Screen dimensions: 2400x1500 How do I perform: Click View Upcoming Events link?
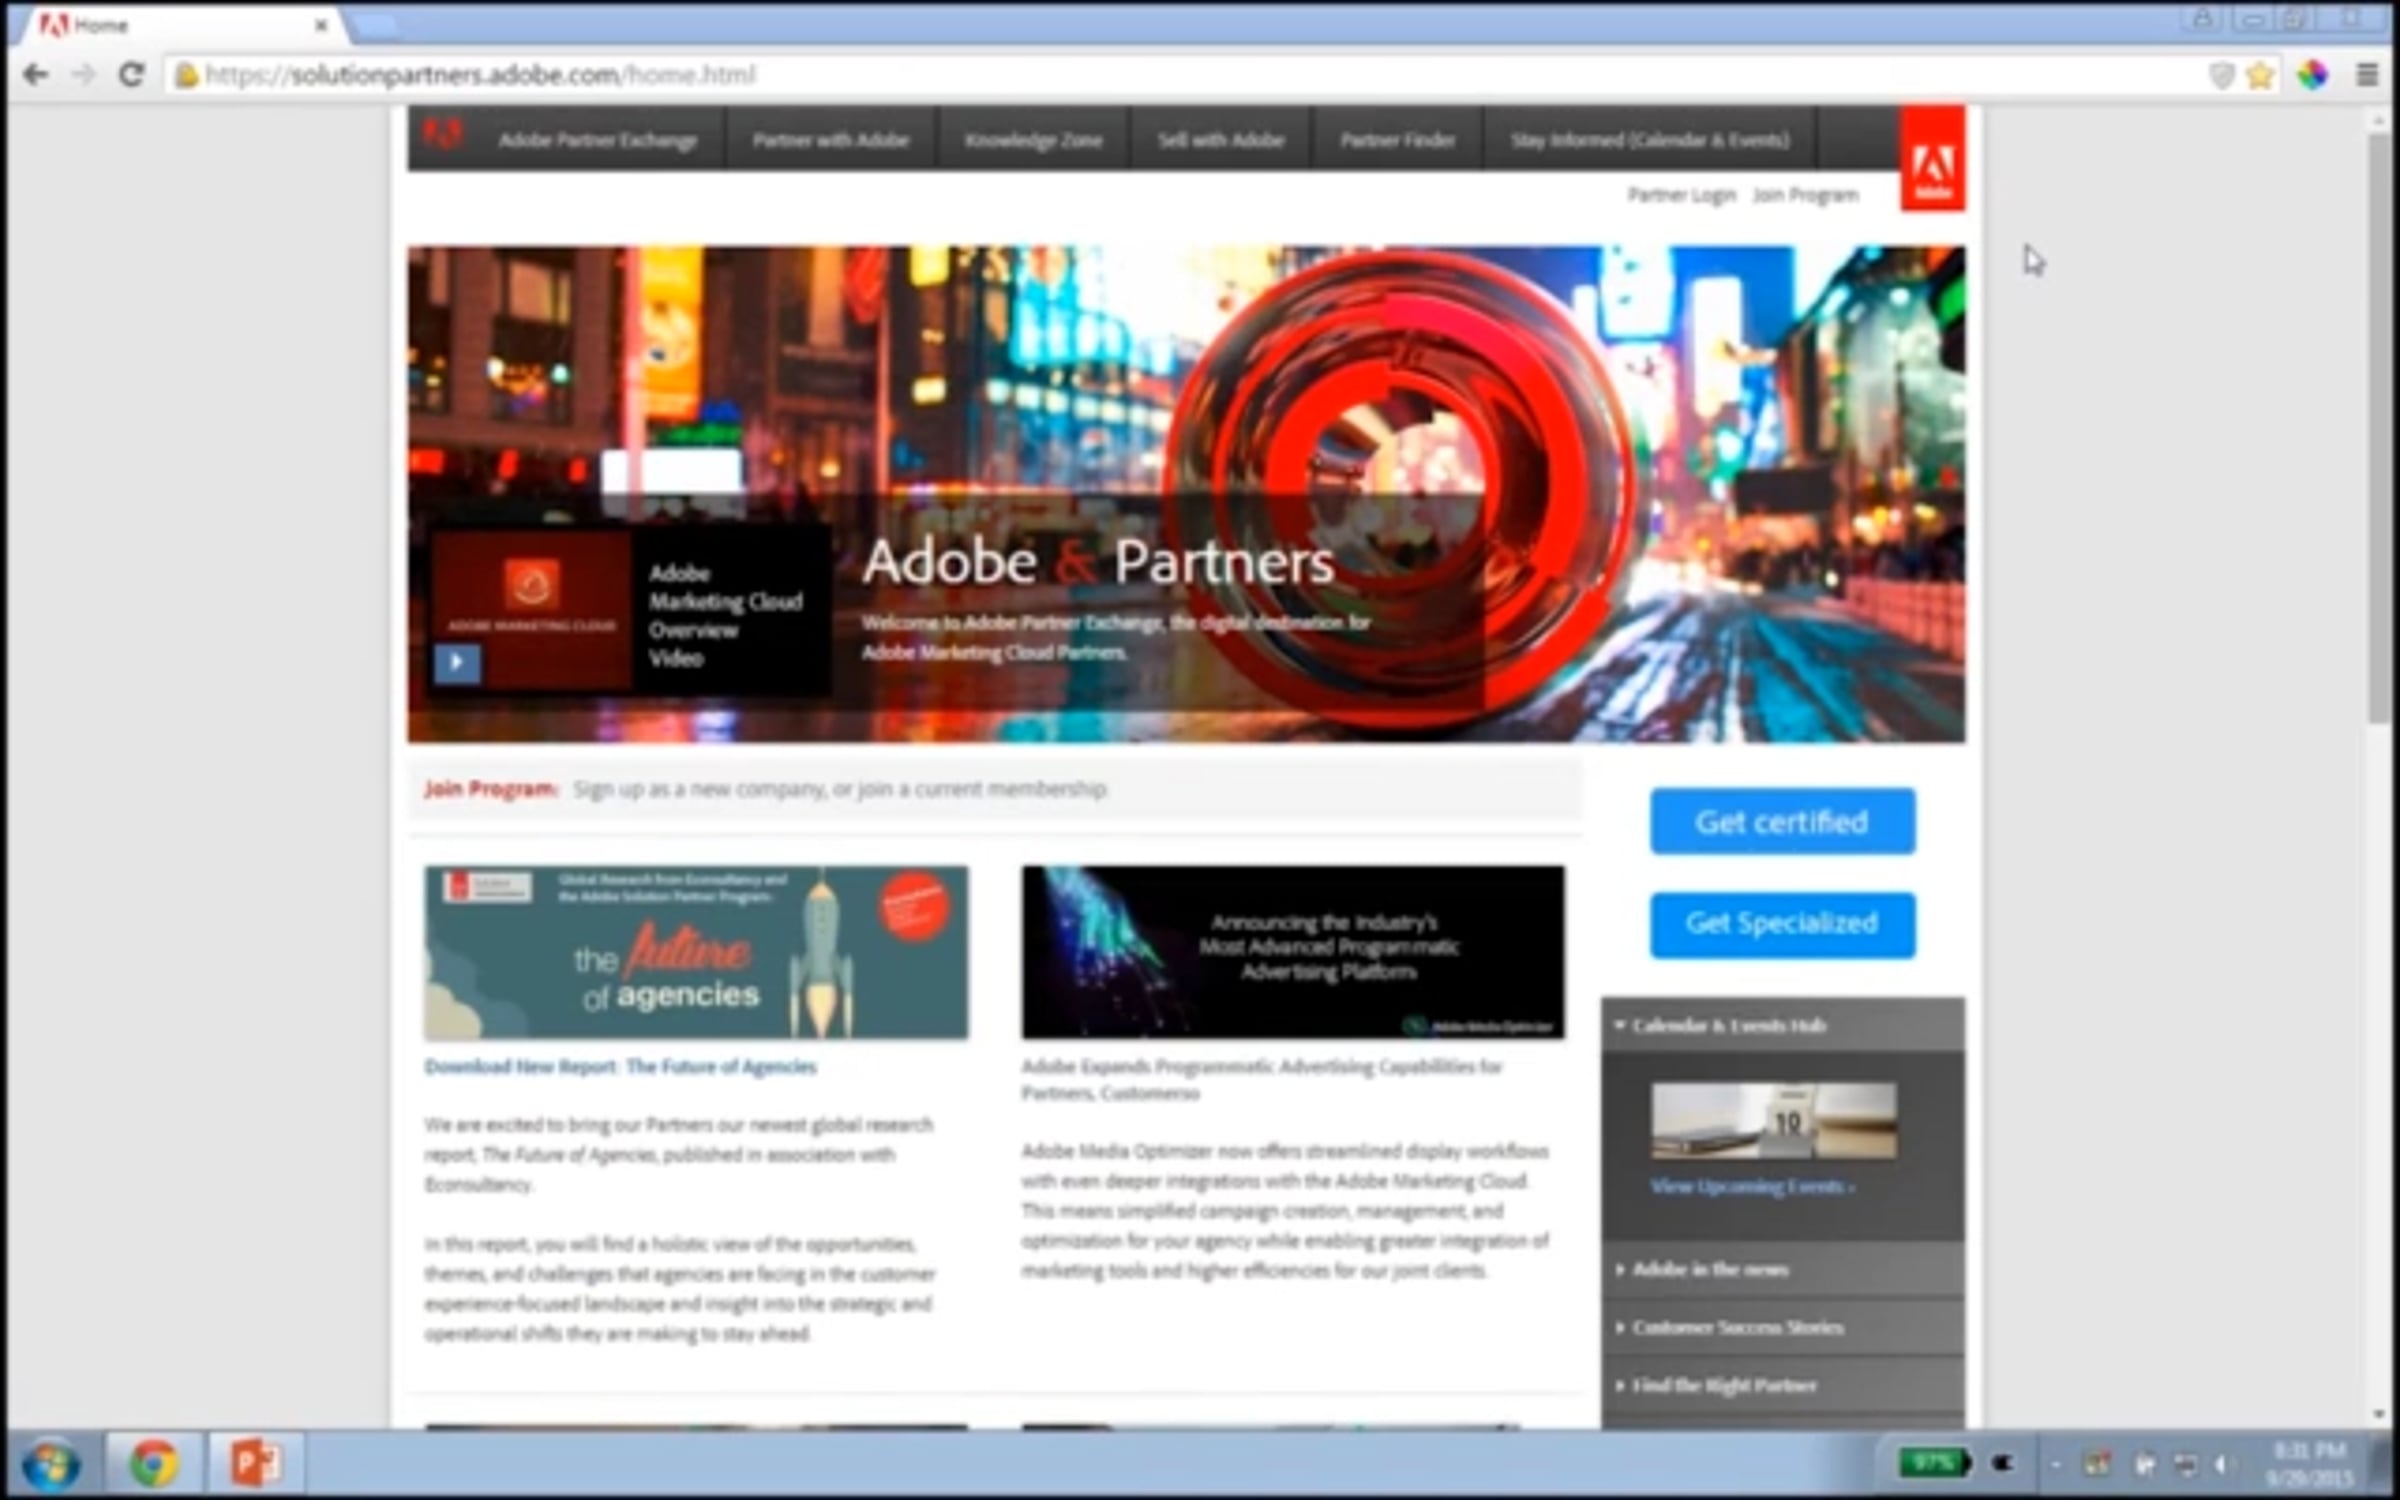pos(1752,1187)
